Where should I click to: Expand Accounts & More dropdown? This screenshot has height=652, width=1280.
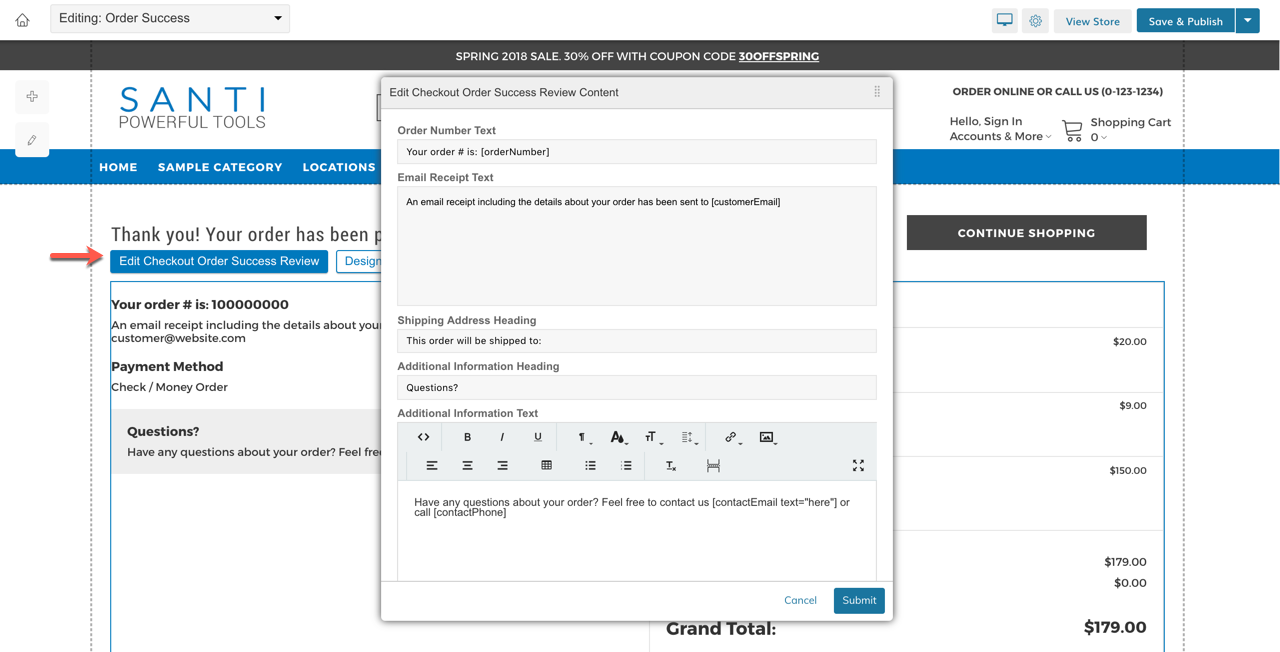(1000, 136)
